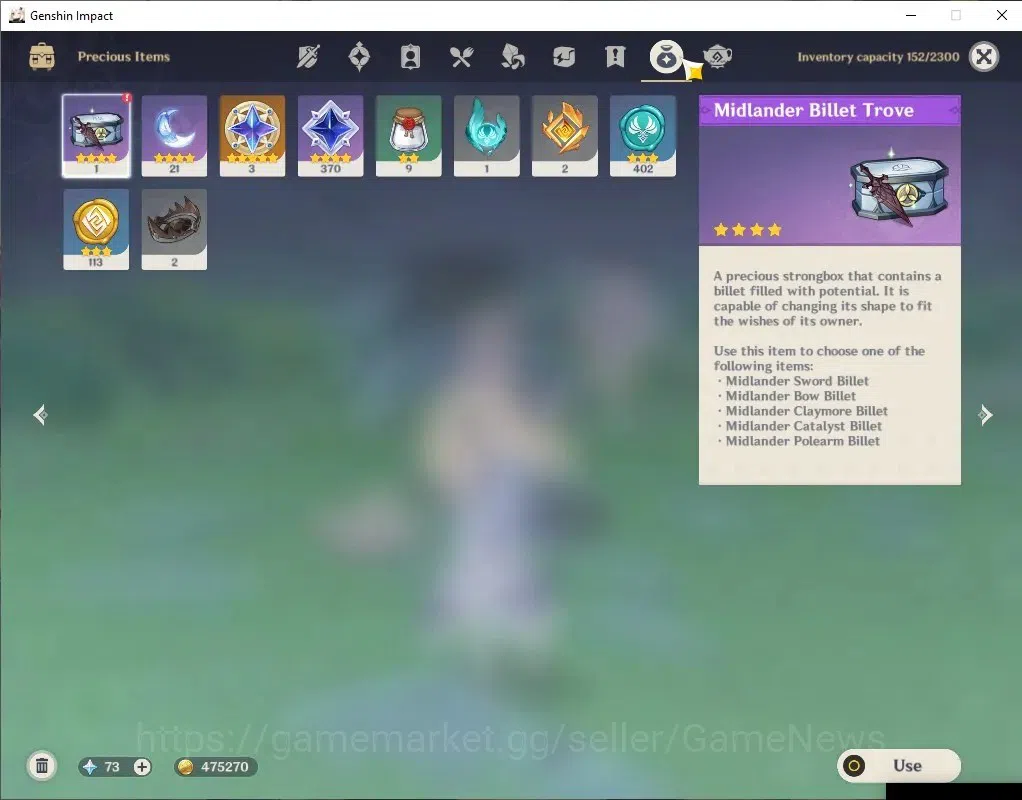Open the Artifacts inventory tab

[x=359, y=57]
